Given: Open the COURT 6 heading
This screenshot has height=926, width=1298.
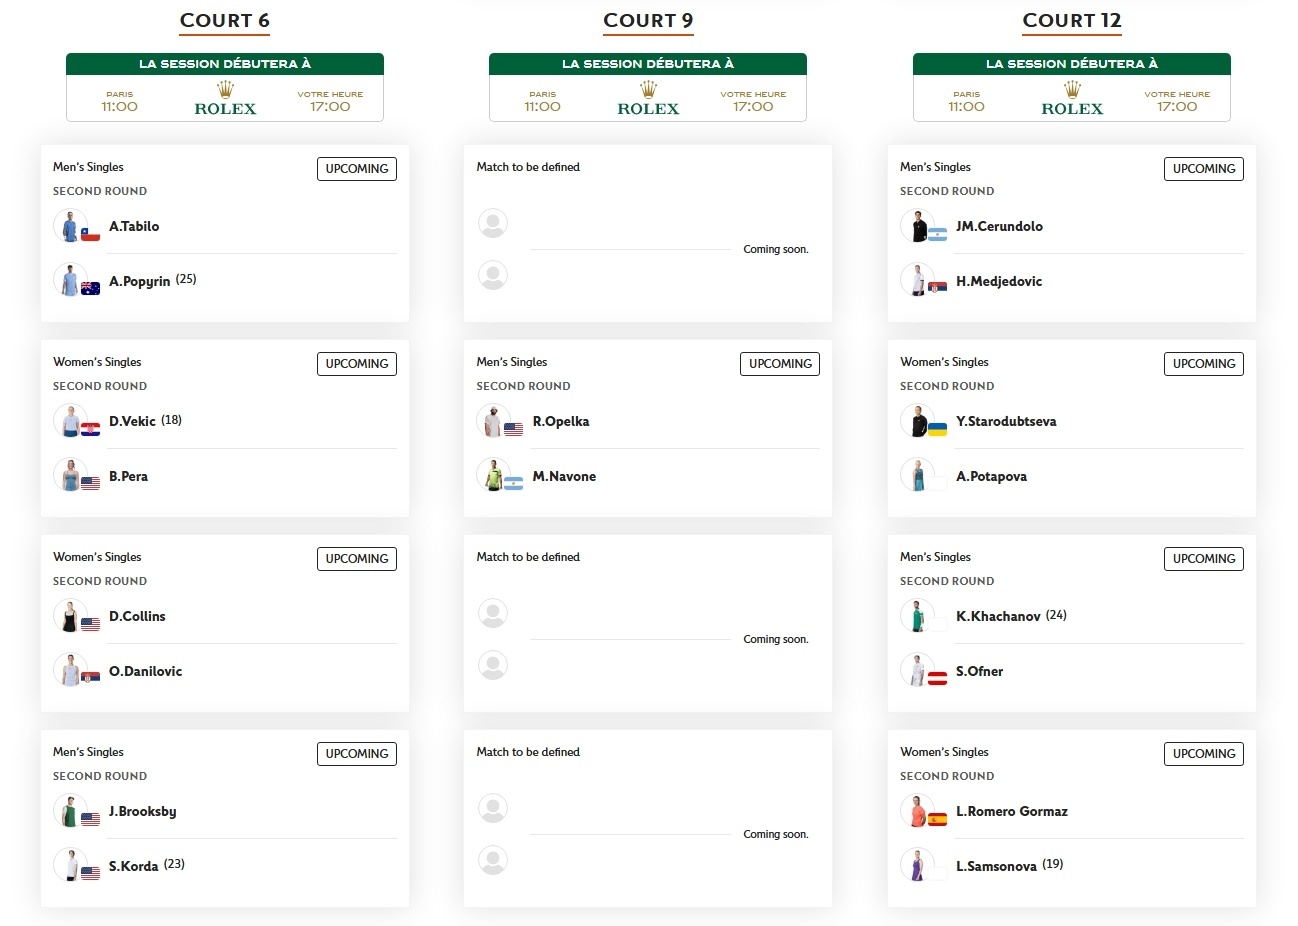Looking at the screenshot, I should (x=225, y=21).
